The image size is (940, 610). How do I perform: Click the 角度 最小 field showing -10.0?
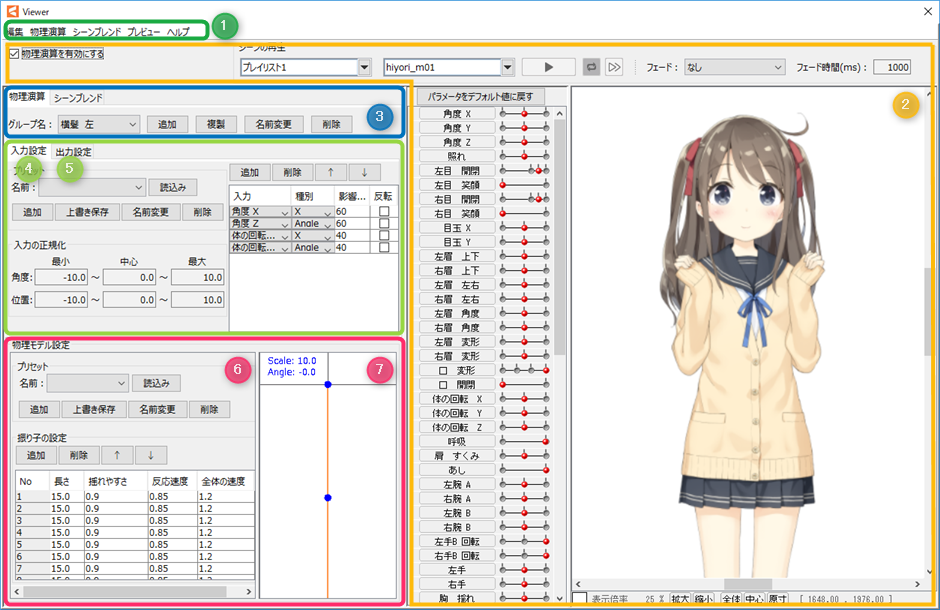tap(61, 277)
